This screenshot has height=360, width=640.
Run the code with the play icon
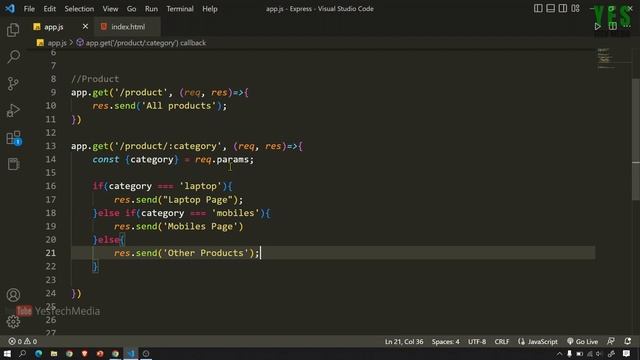point(598,27)
